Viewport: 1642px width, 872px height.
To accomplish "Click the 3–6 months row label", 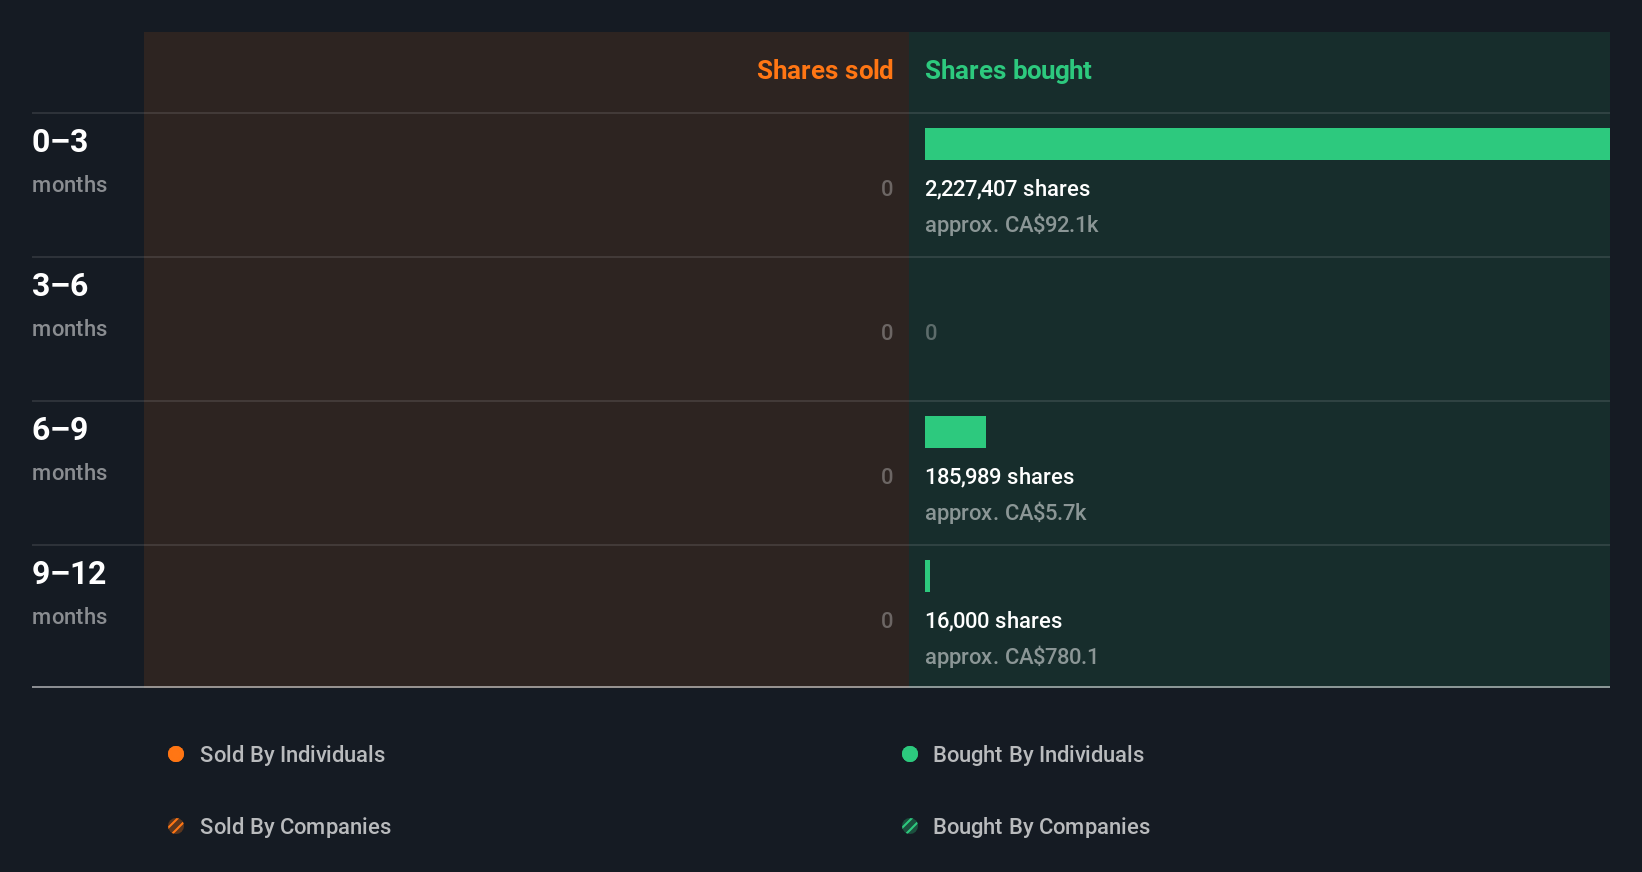I will coord(69,305).
